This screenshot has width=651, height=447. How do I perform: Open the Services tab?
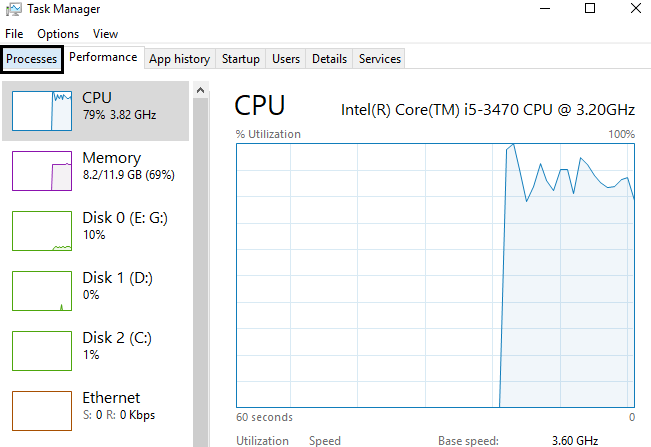pos(380,59)
